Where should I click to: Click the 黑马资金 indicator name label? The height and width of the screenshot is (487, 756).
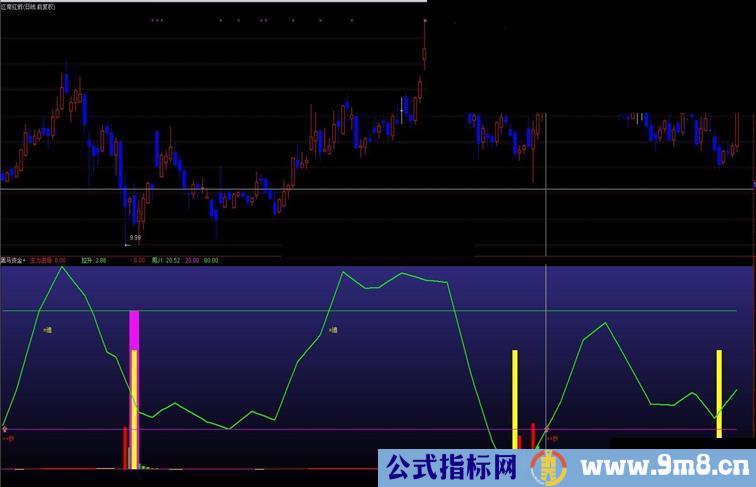pos(14,259)
